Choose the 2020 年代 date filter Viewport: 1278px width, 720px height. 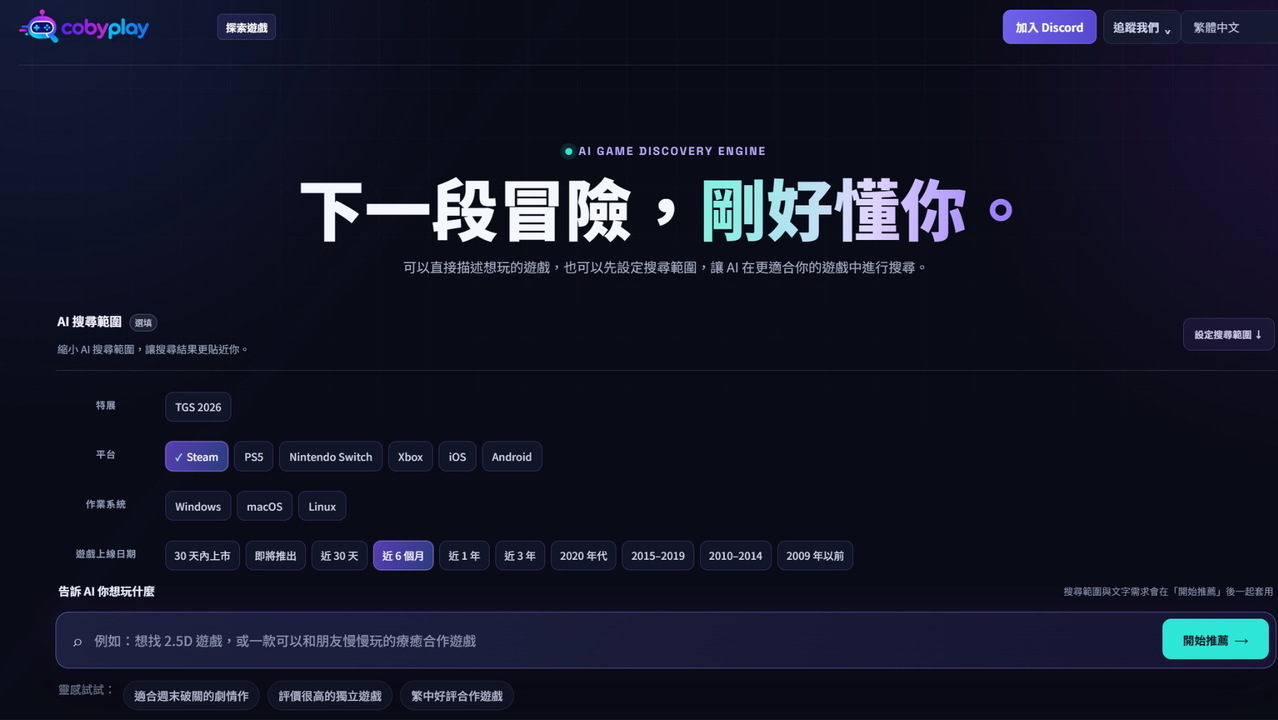point(583,555)
